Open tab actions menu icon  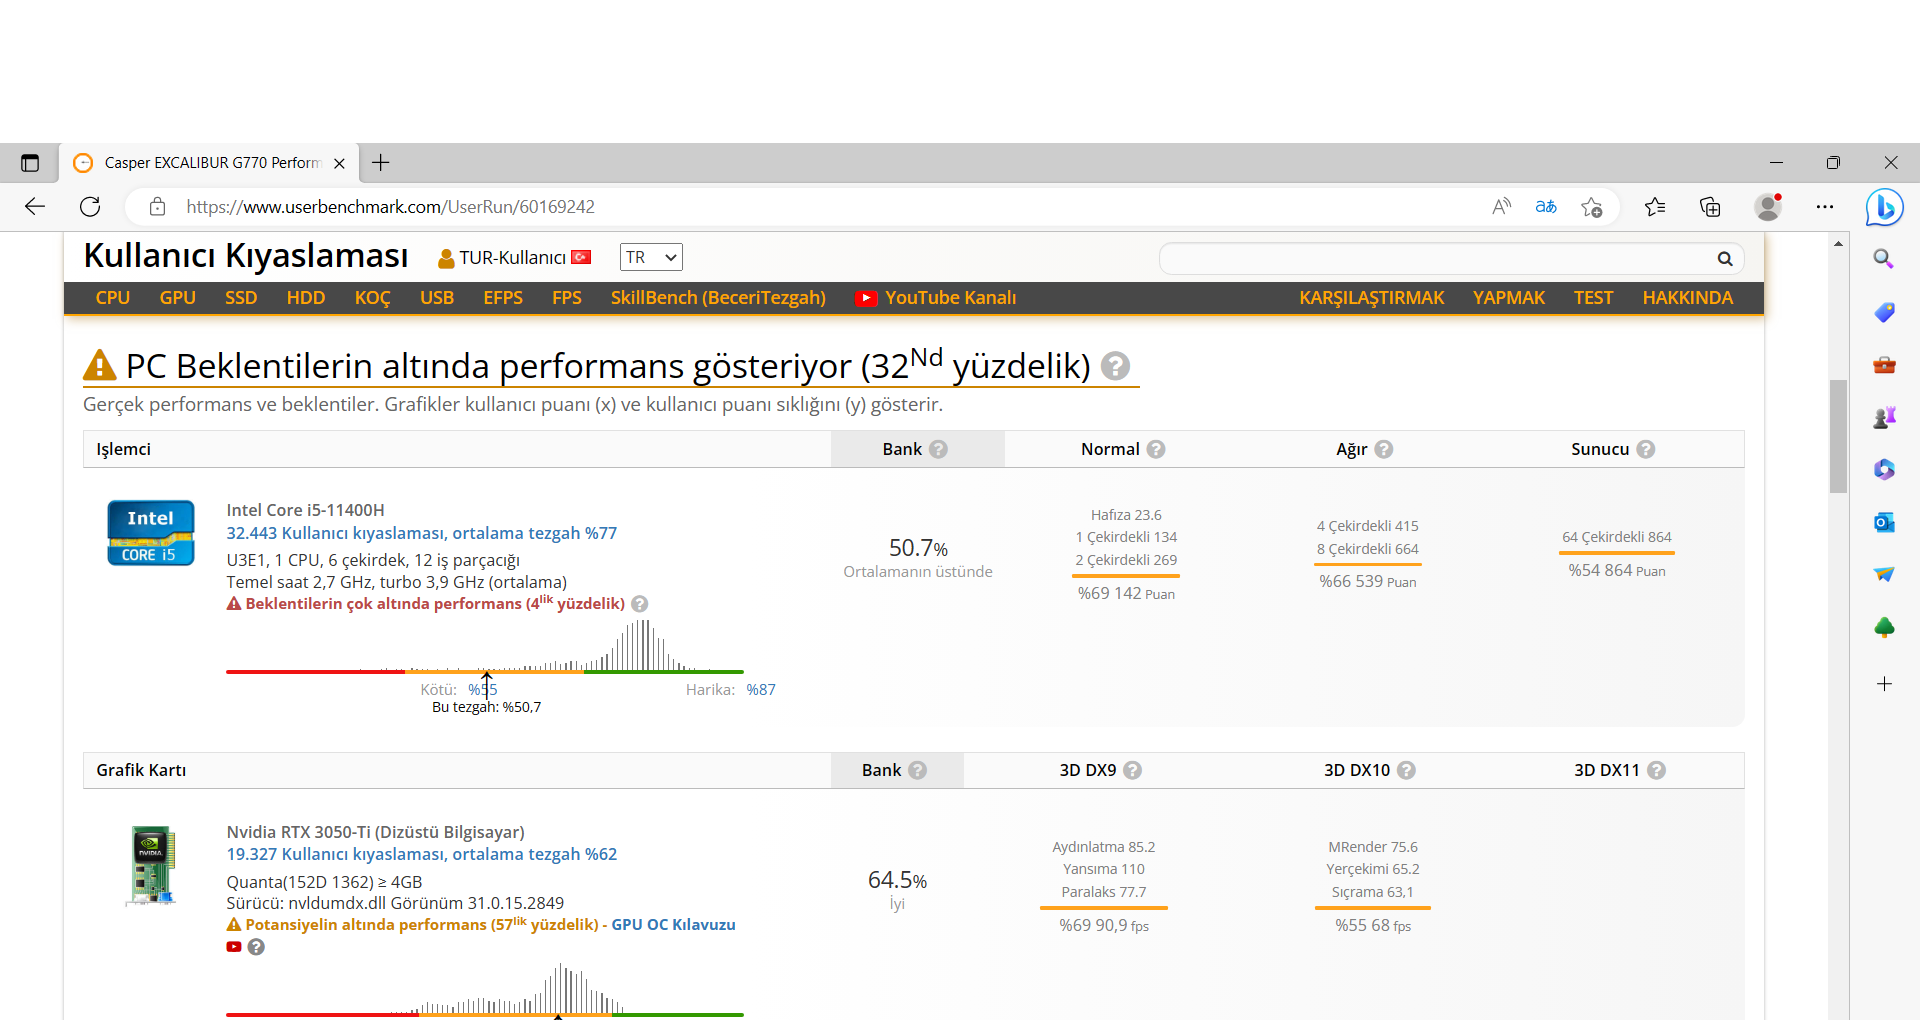(30, 163)
